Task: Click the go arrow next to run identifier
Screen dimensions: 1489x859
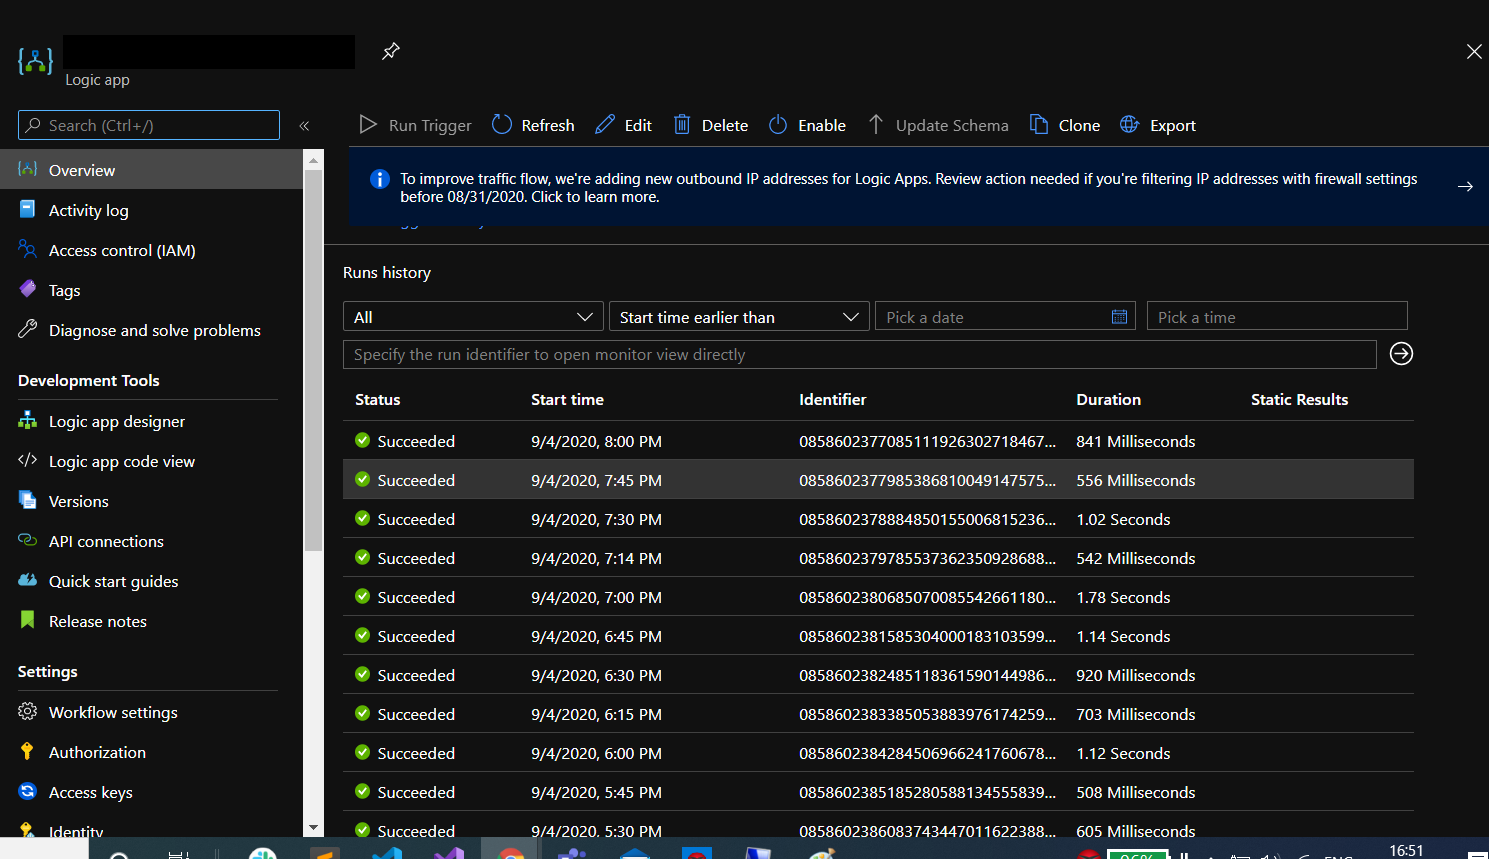Action: pyautogui.click(x=1401, y=354)
